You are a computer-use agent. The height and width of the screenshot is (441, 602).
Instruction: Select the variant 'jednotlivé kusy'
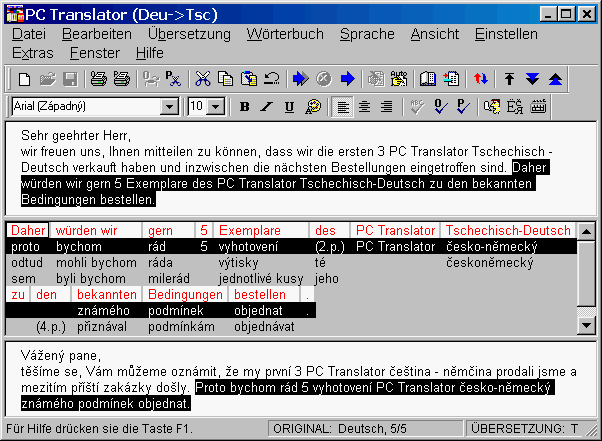tap(261, 279)
